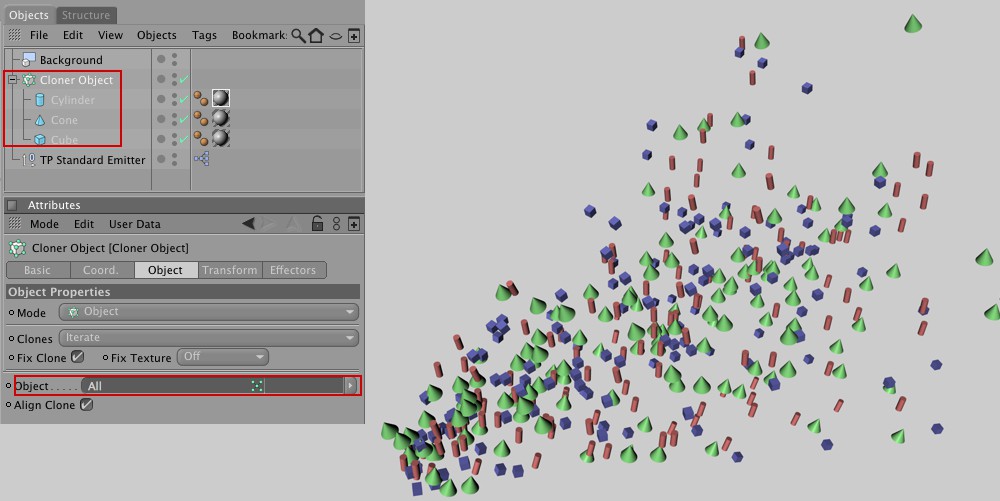The image size is (1000, 501).
Task: Click the lock icon in Attributes panel
Action: point(317,224)
